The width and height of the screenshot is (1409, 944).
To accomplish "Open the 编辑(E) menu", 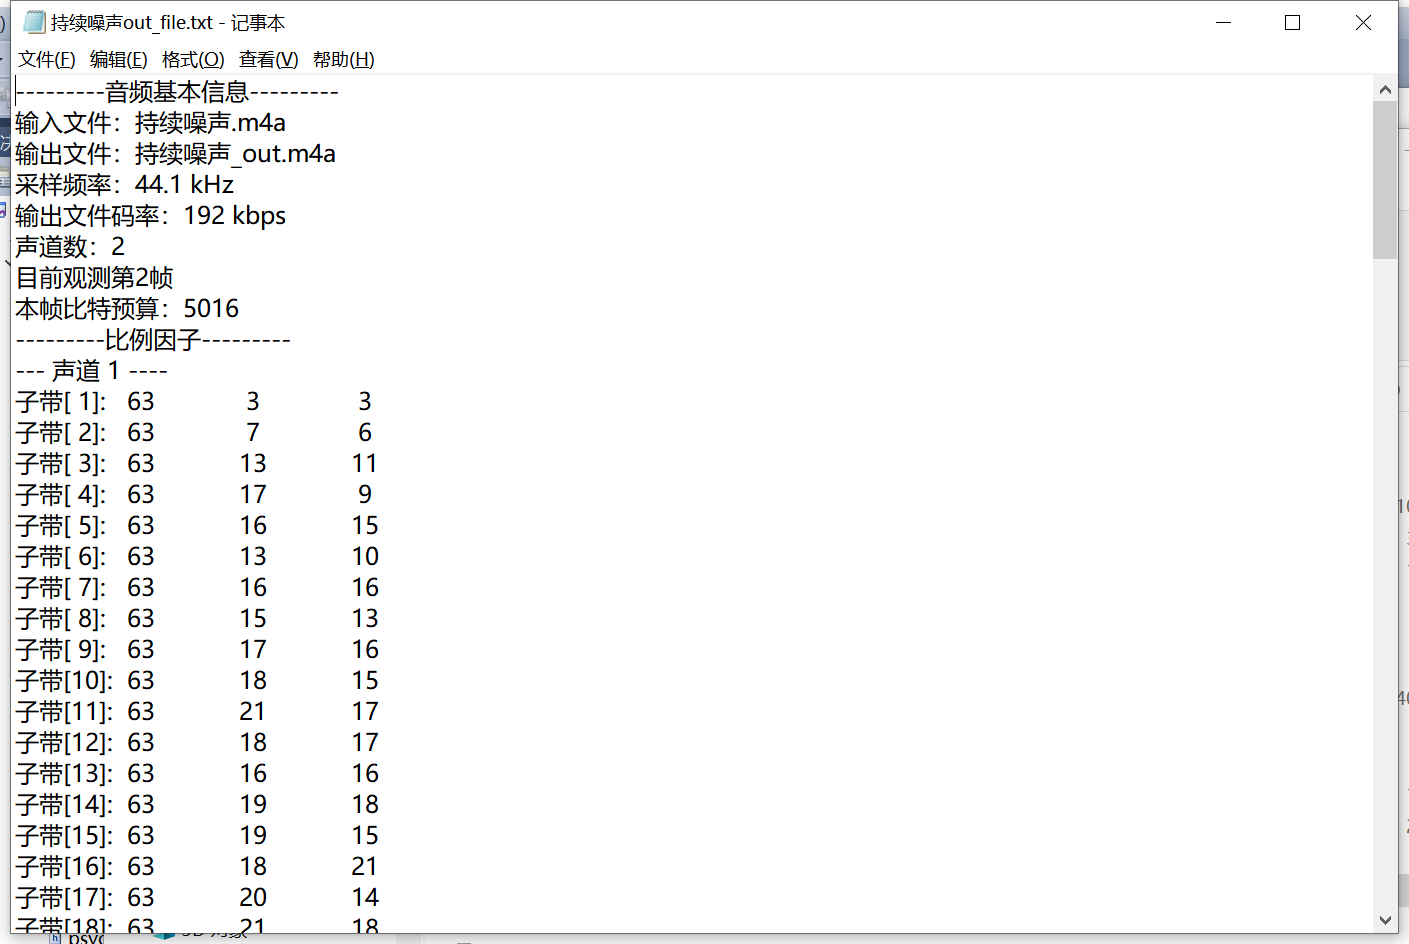I will click(118, 59).
